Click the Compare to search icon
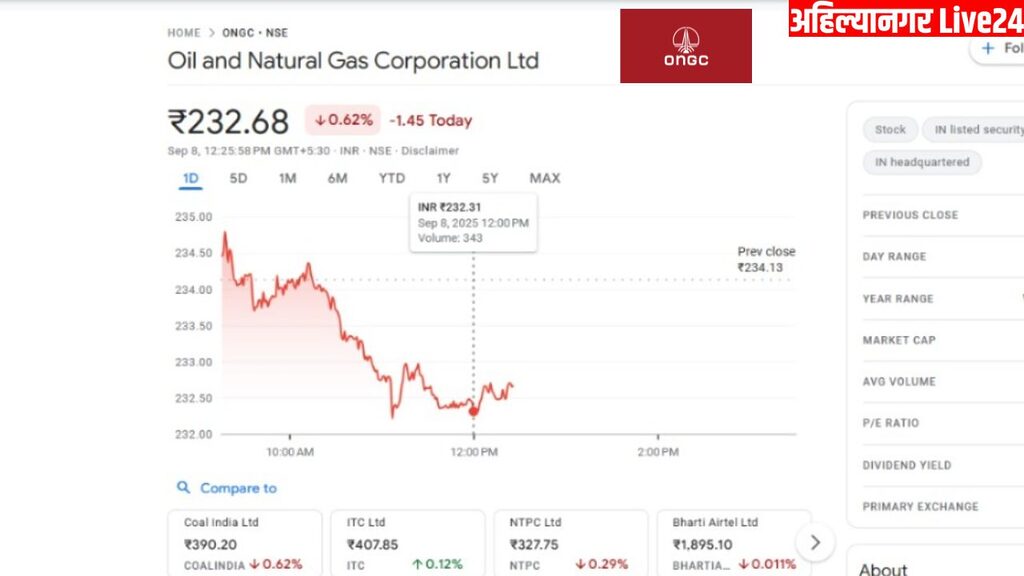The width and height of the screenshot is (1024, 576). [x=183, y=488]
